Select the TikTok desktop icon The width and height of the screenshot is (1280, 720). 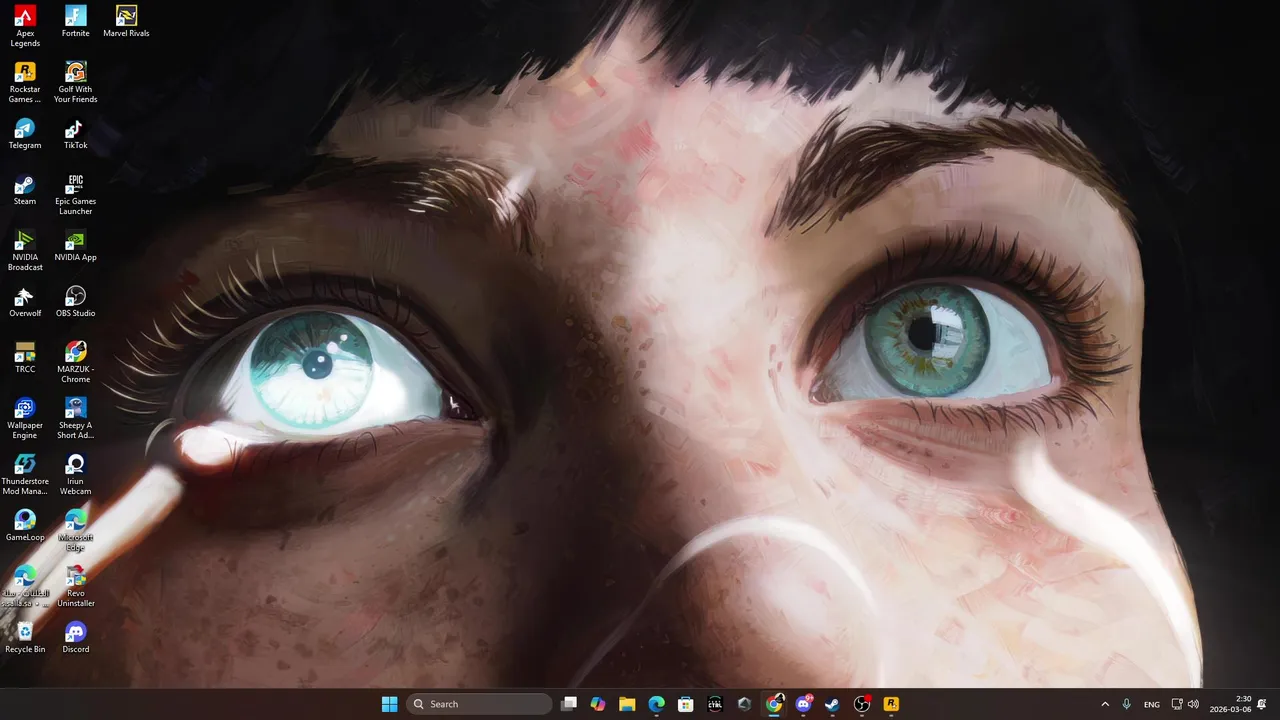click(x=75, y=133)
